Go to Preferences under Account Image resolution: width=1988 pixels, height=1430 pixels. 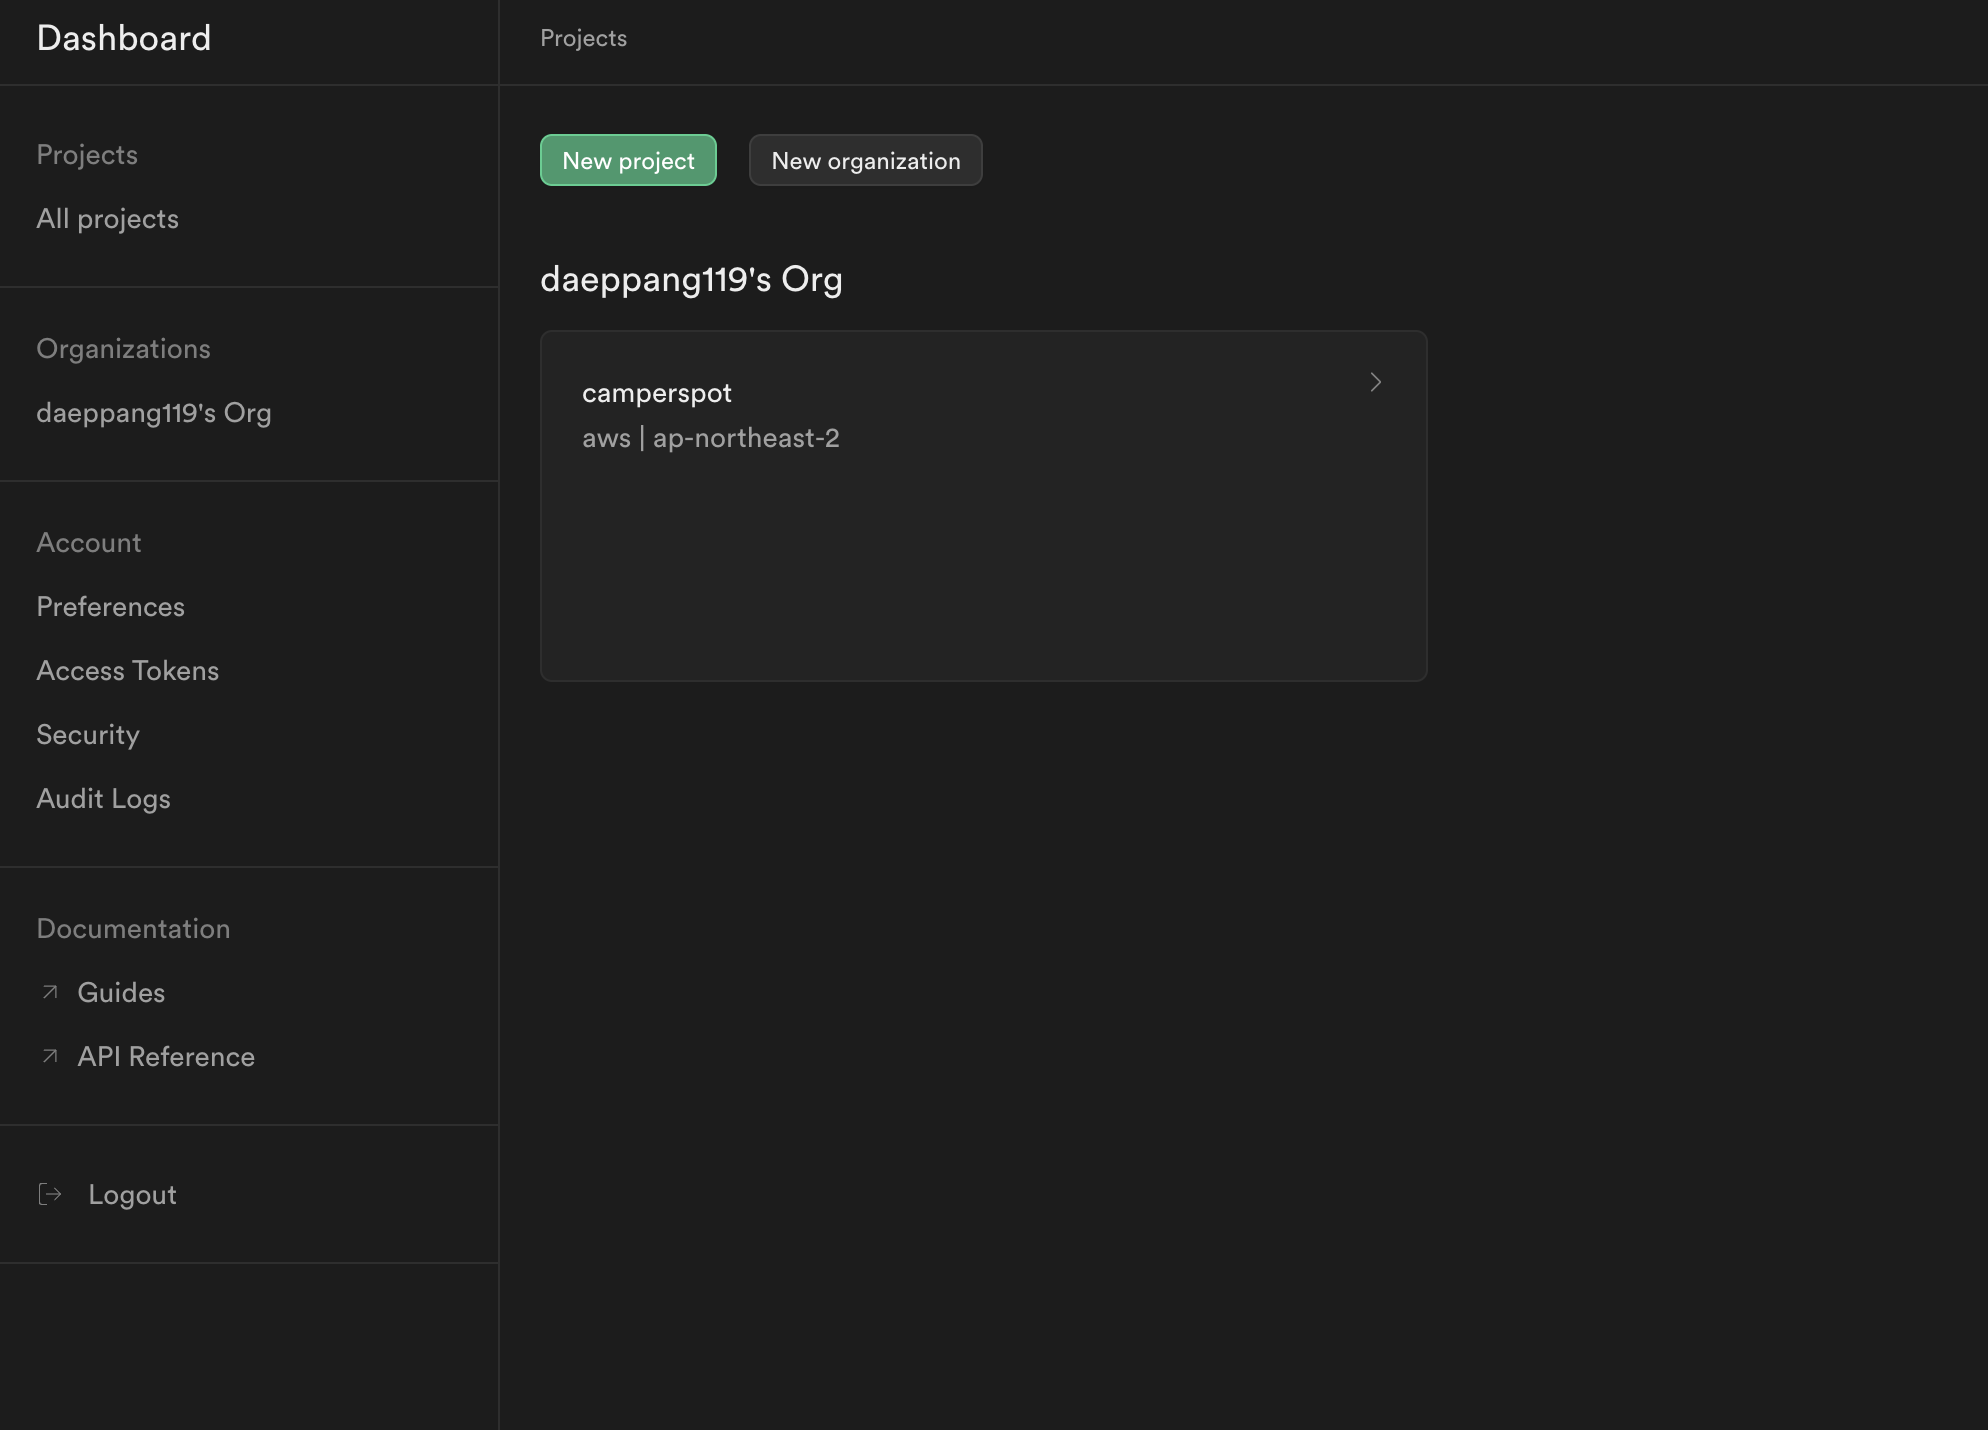[x=110, y=607]
